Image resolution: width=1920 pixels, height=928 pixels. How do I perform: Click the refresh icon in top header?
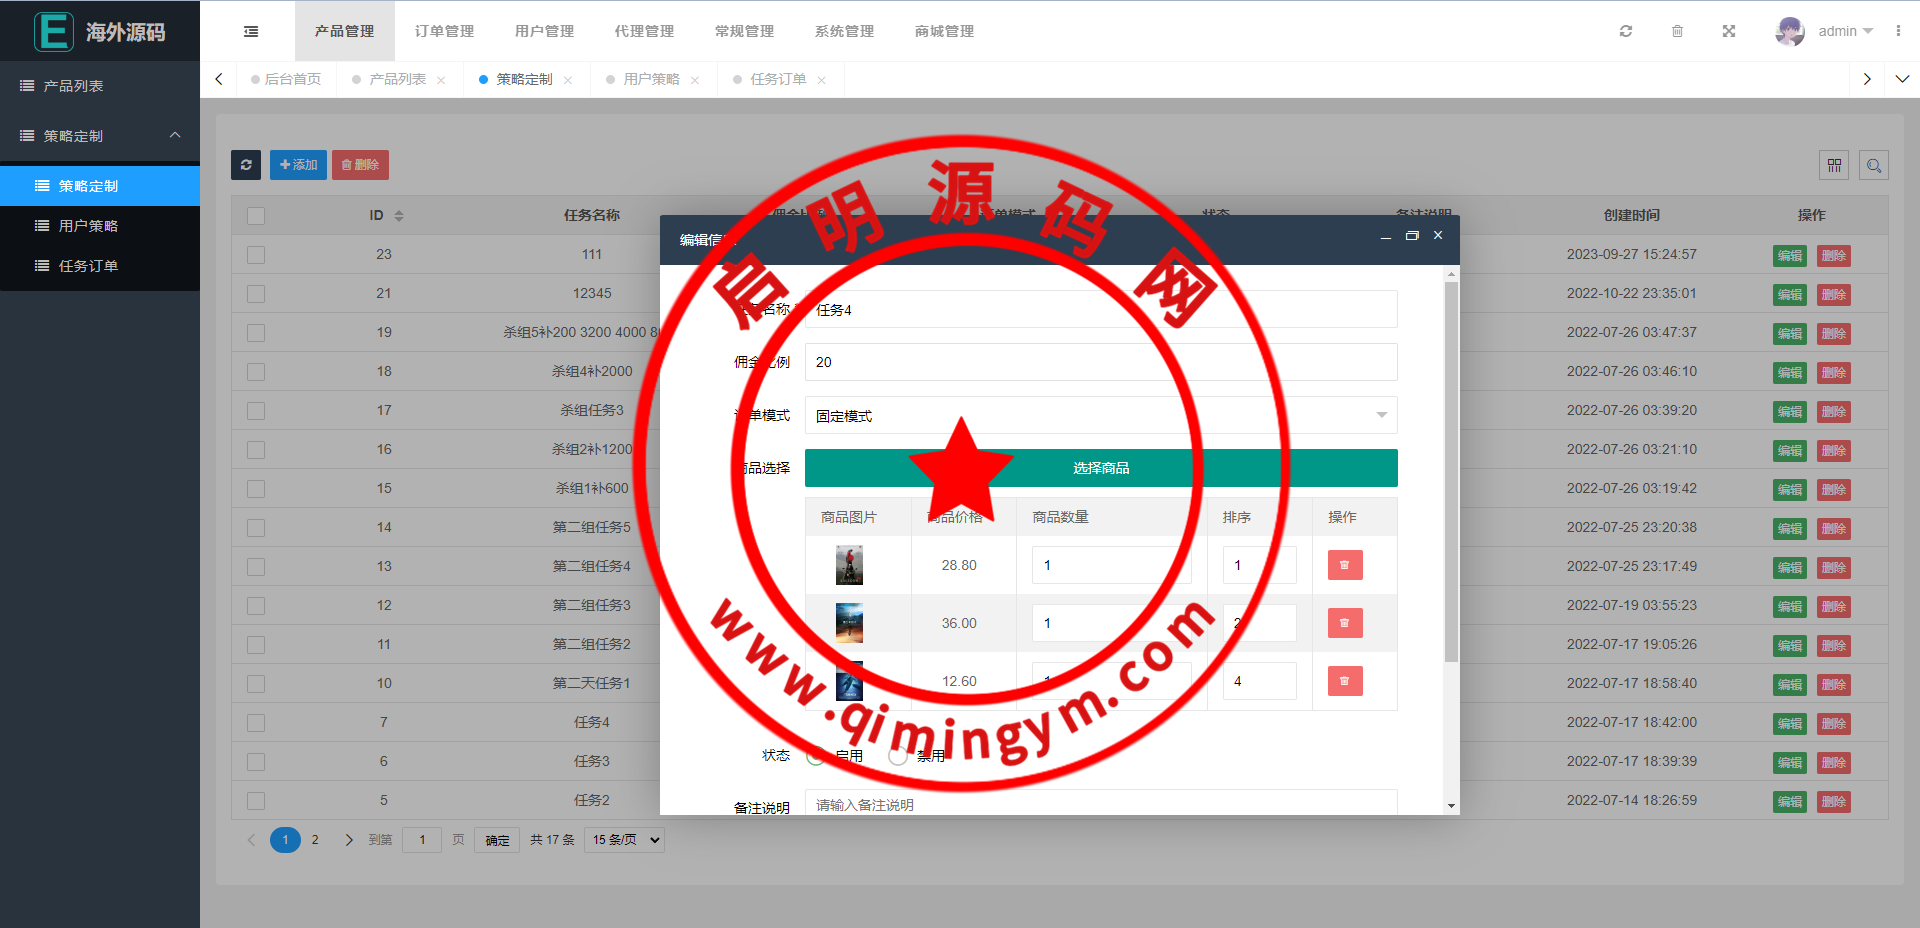click(x=1626, y=31)
